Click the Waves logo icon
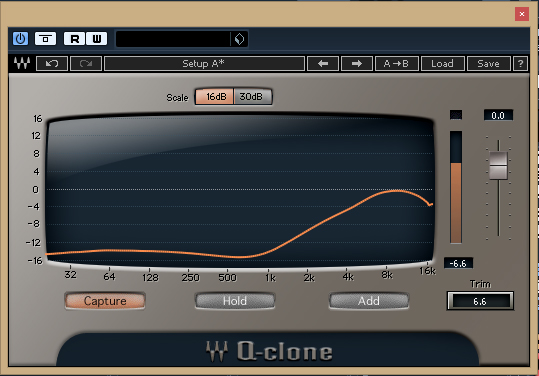Viewport: 539px width, 376px height. point(22,64)
